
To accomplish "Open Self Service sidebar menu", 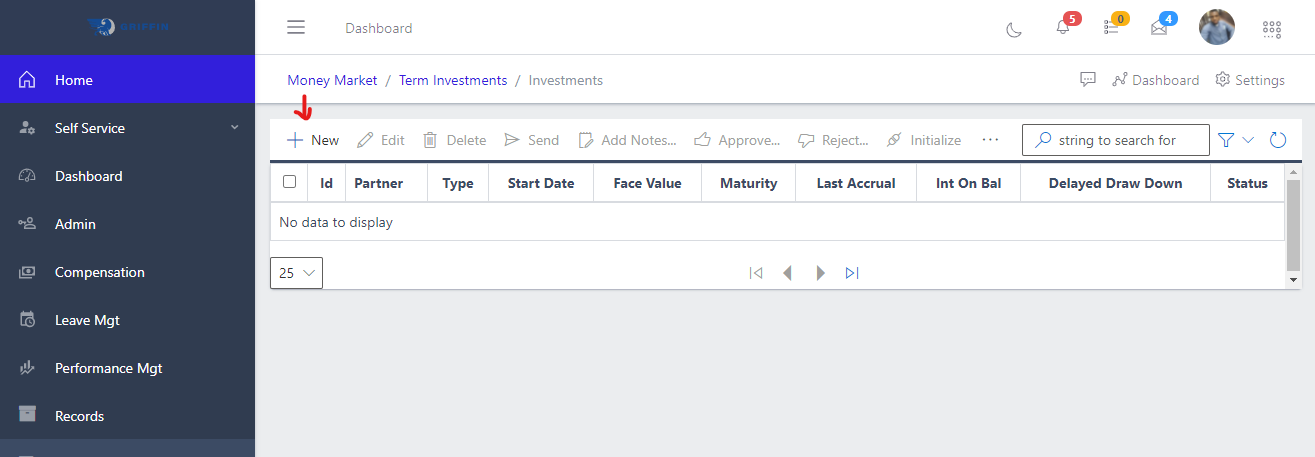I will click(127, 128).
